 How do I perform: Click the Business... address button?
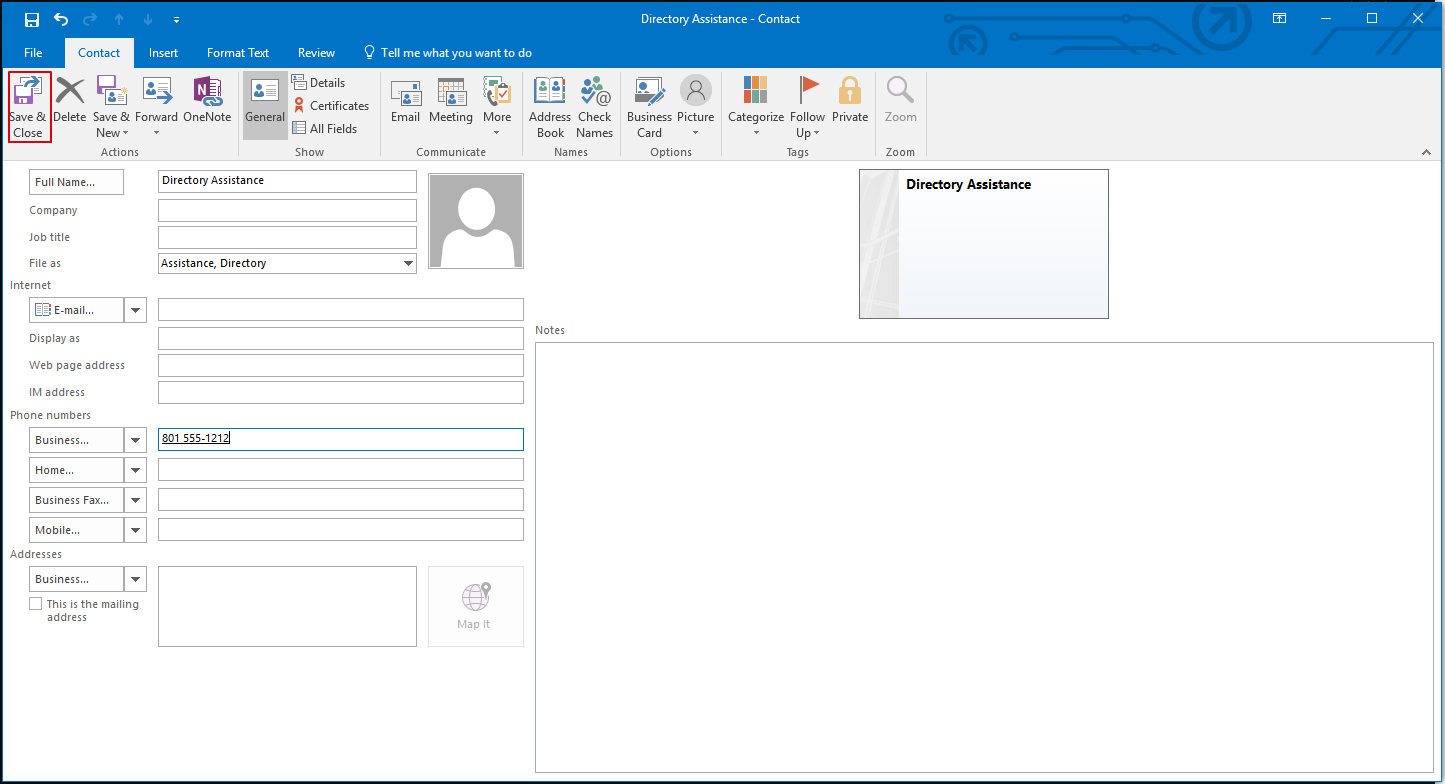pyautogui.click(x=77, y=579)
